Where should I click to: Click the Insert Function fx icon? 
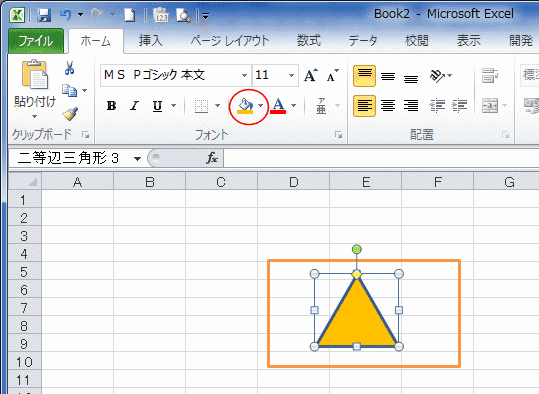pyautogui.click(x=212, y=158)
